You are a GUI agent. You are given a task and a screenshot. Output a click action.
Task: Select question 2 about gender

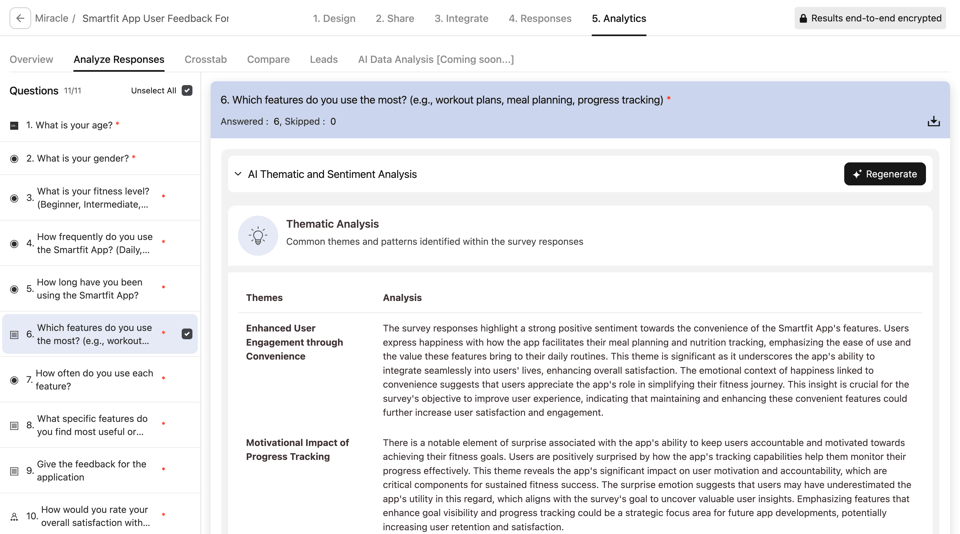[x=80, y=158]
